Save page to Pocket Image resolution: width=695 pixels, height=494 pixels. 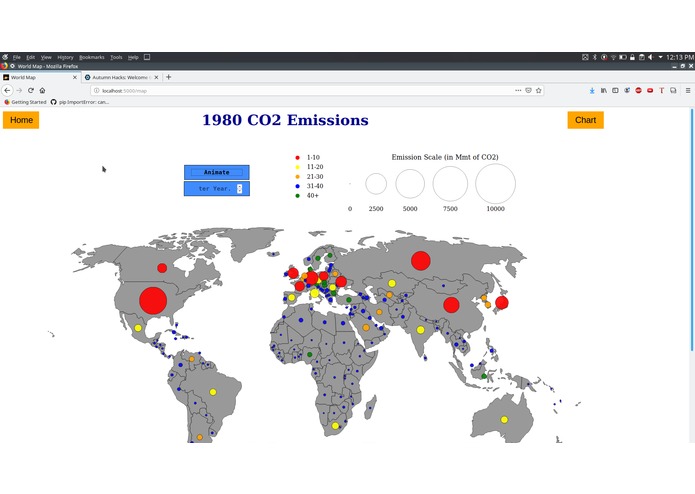point(528,90)
